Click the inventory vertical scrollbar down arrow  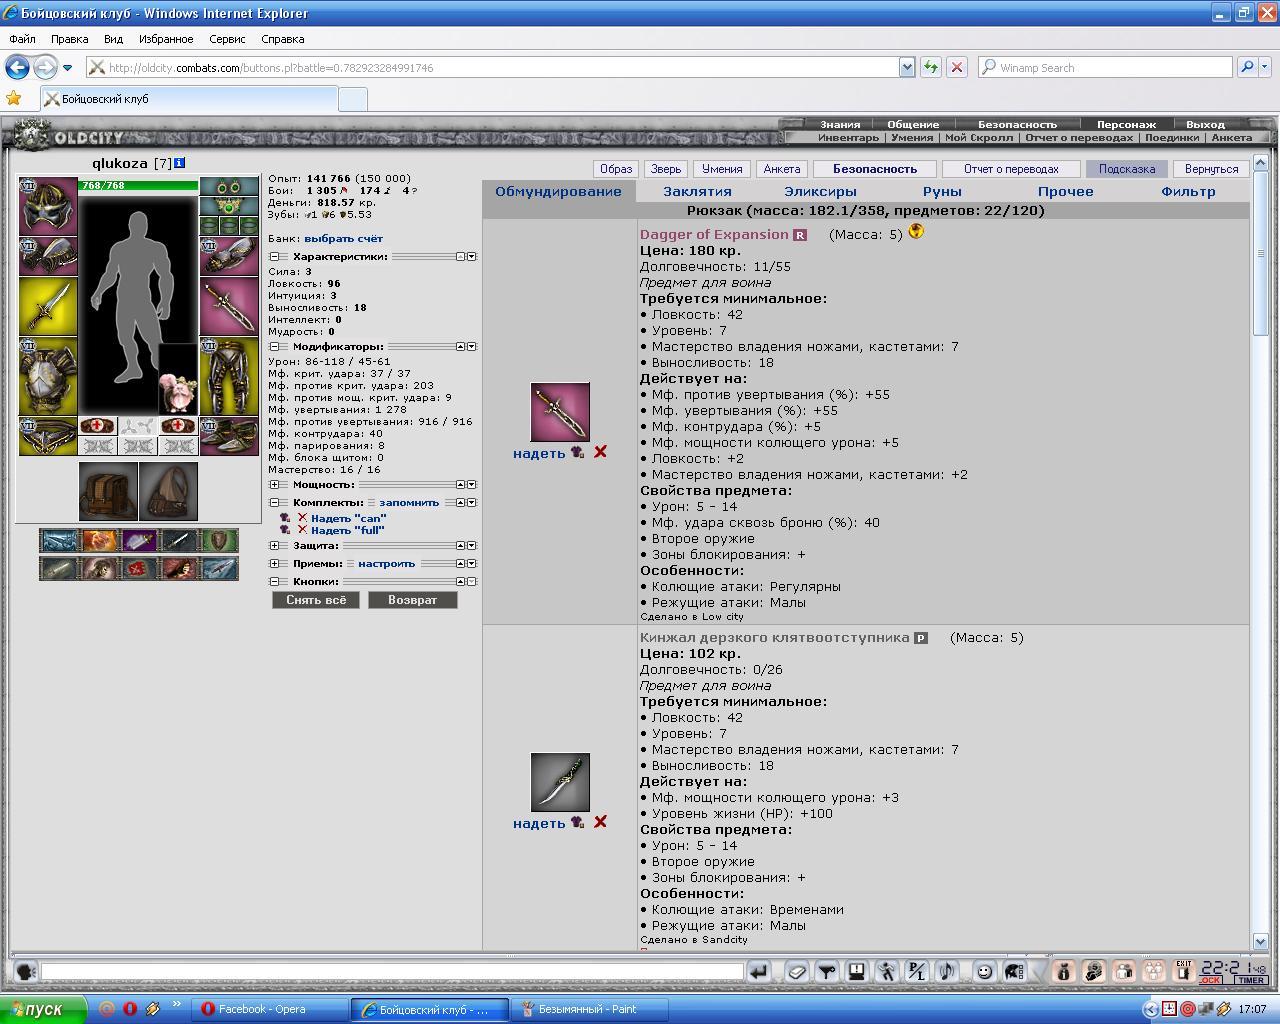click(x=1261, y=941)
